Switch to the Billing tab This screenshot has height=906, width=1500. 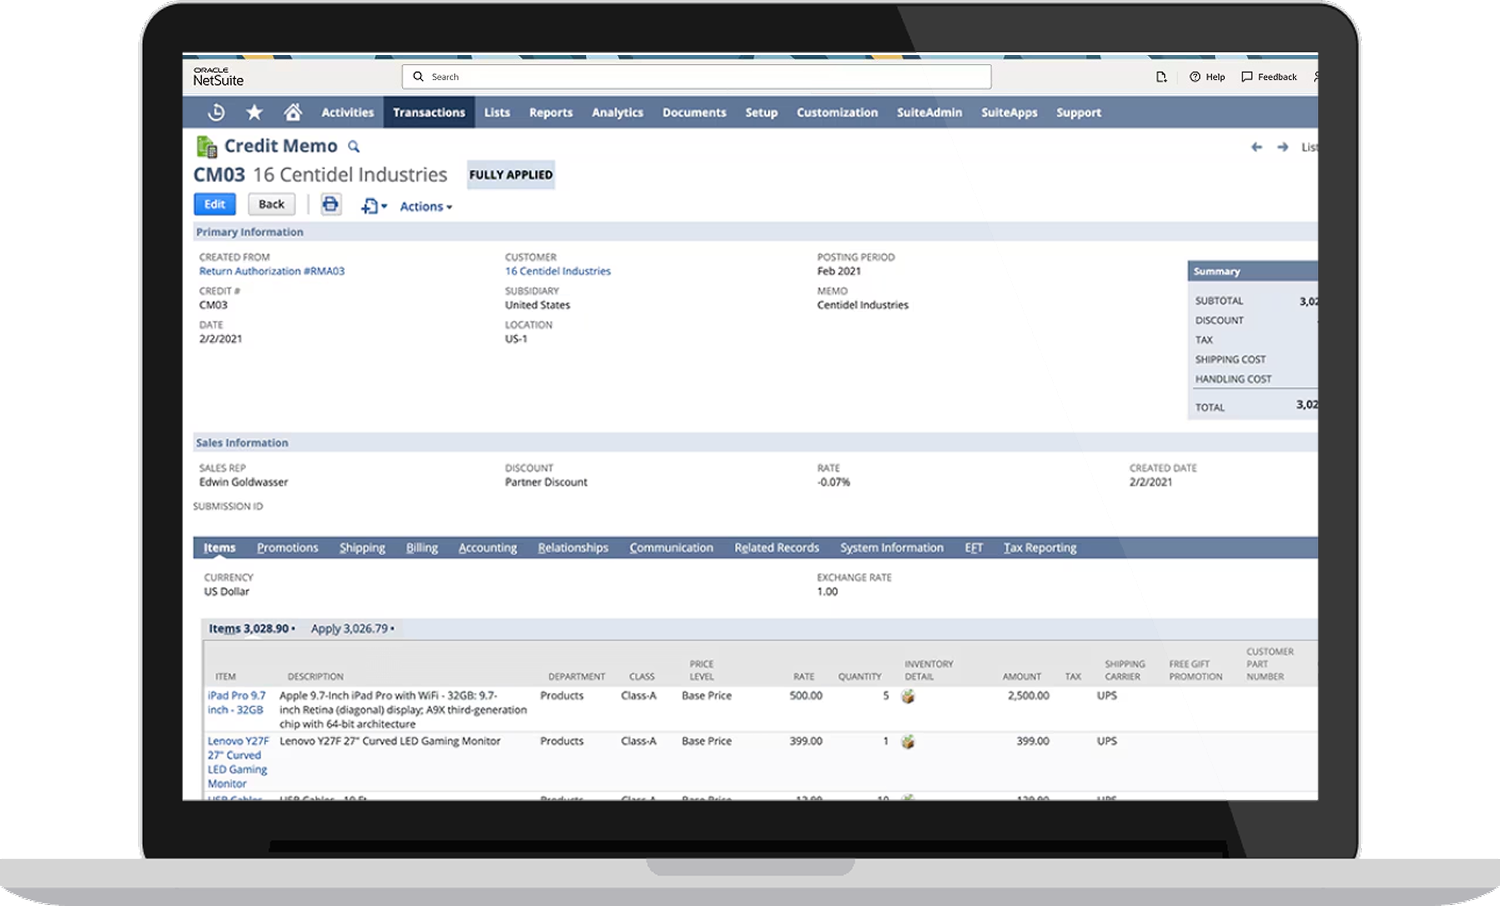tap(422, 548)
